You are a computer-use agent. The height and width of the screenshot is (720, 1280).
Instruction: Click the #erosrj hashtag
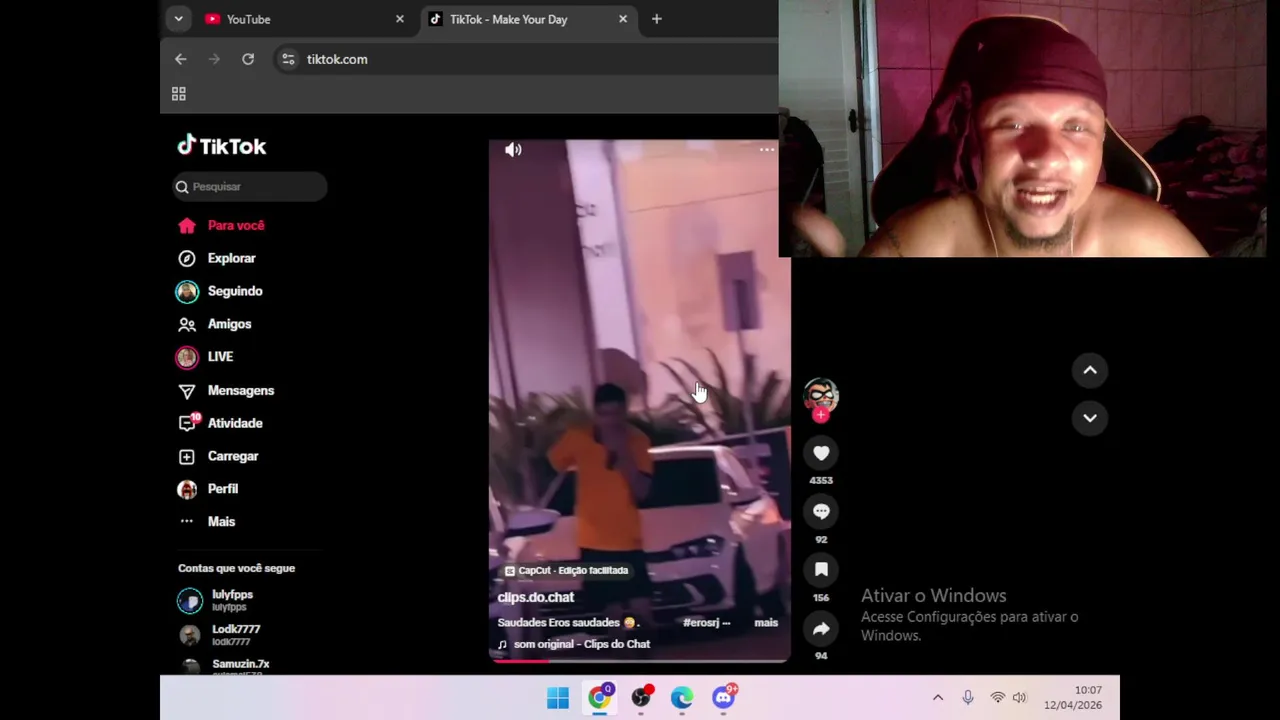pos(701,622)
